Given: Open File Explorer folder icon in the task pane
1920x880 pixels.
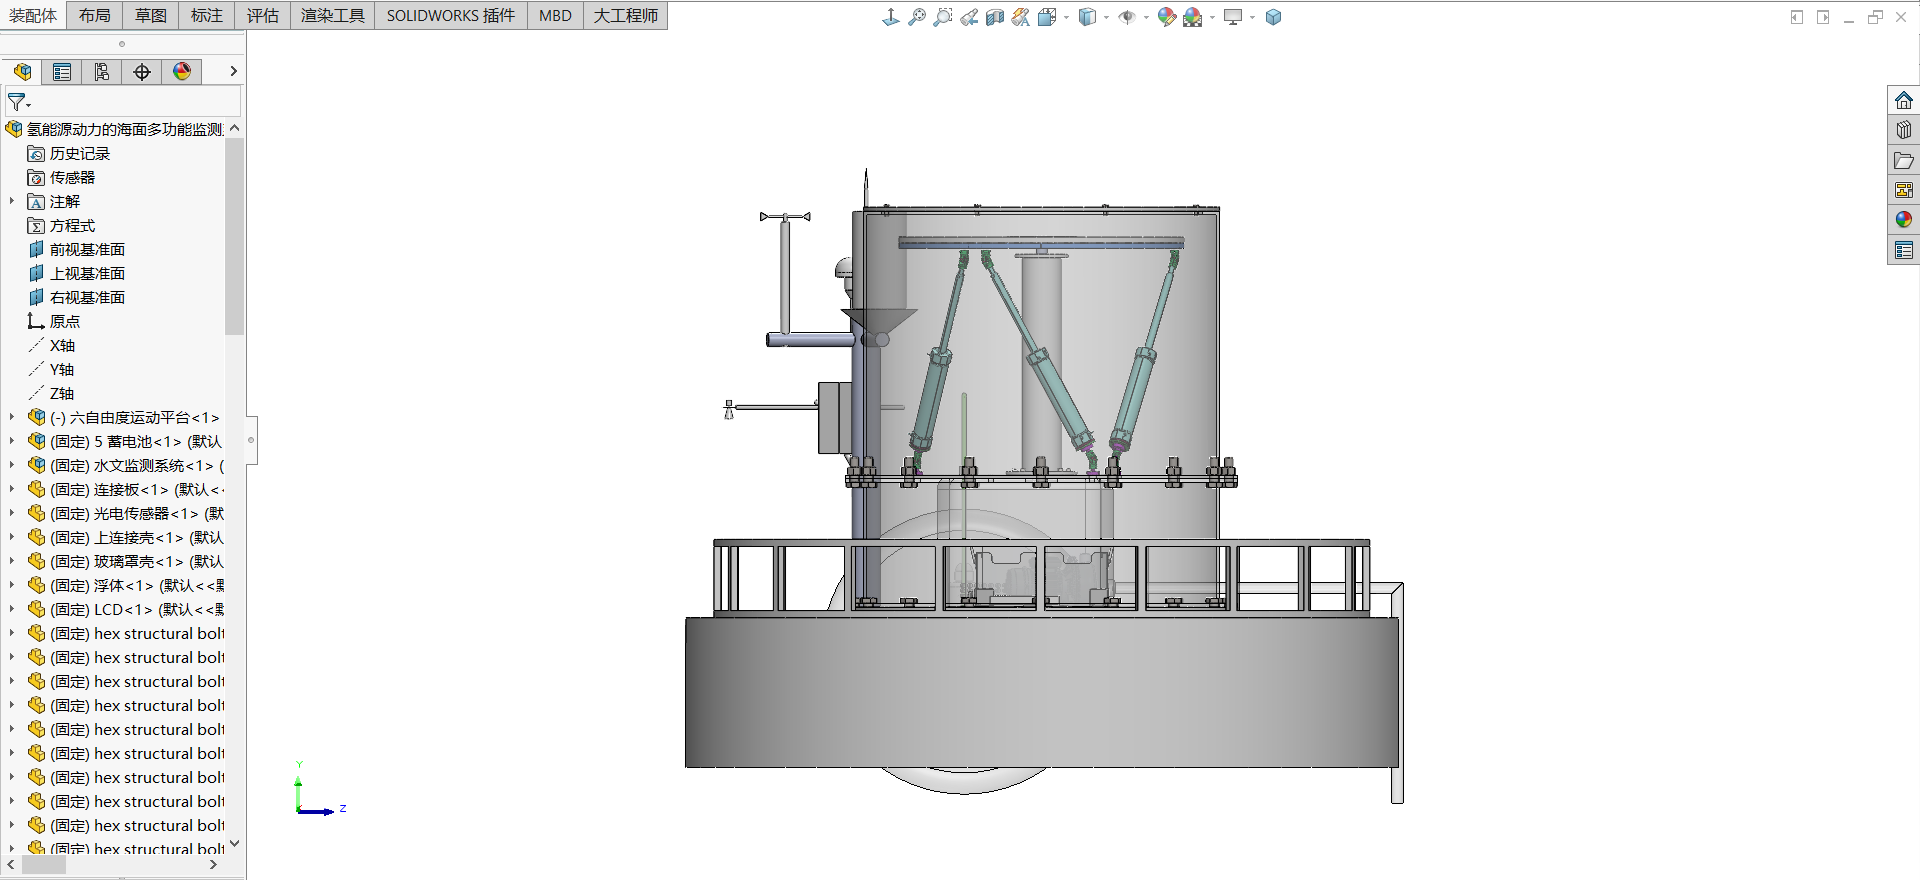Looking at the screenshot, I should (1903, 160).
